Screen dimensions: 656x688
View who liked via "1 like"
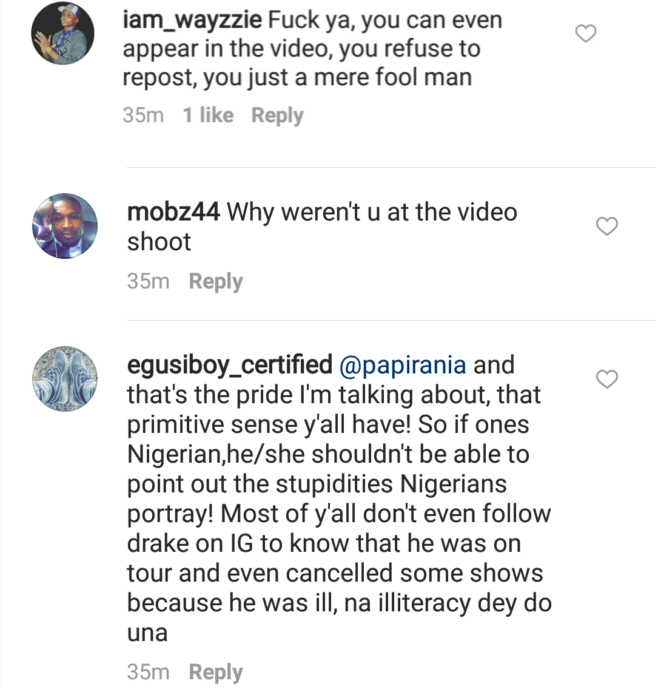click(x=208, y=115)
